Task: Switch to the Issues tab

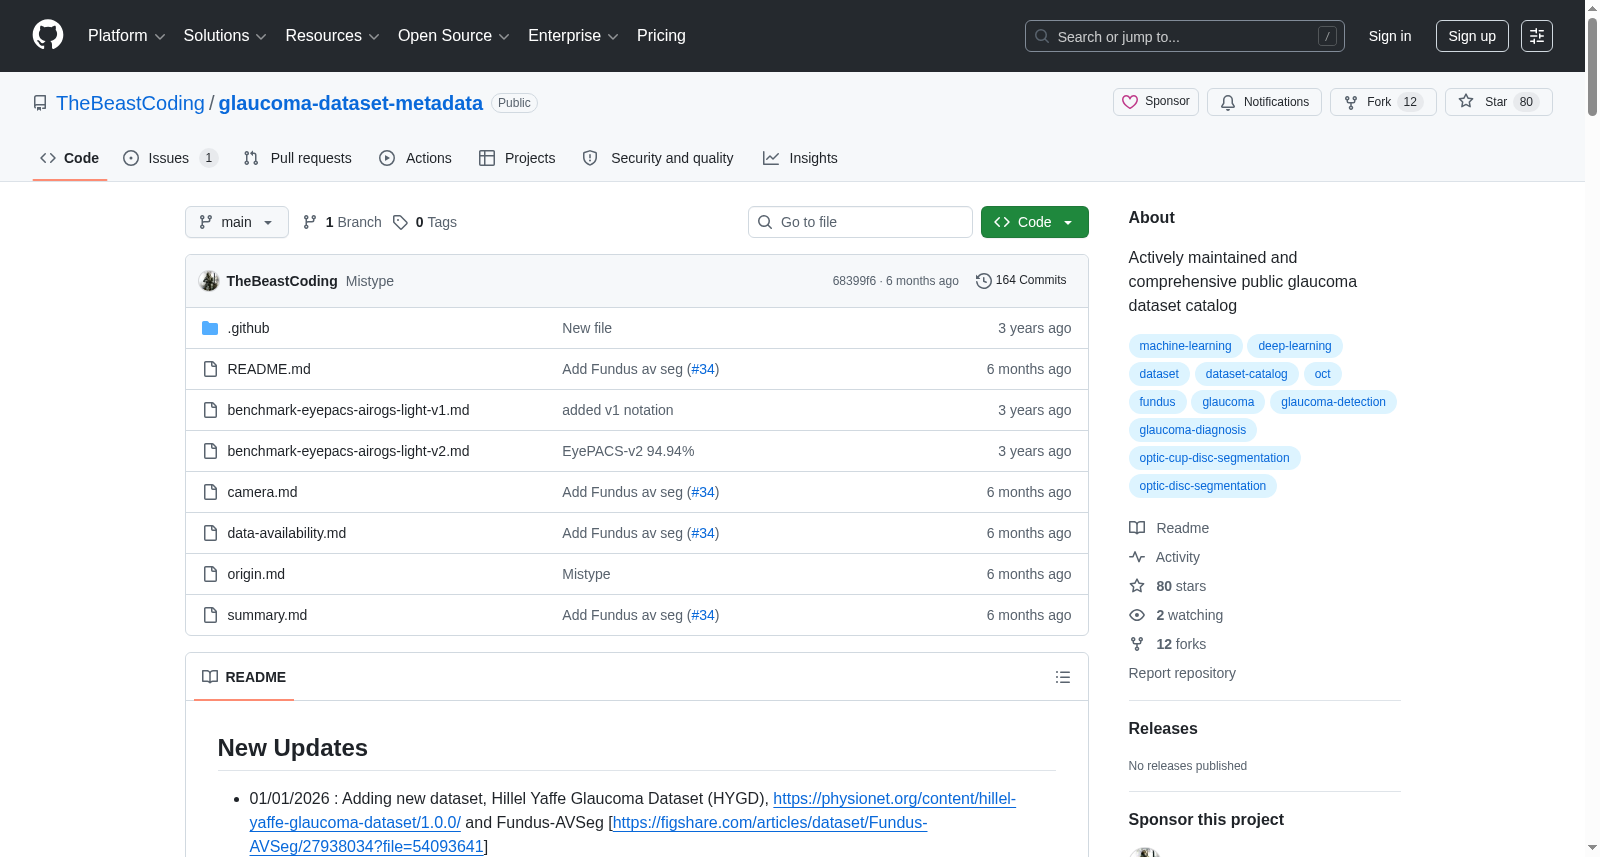Action: pyautogui.click(x=170, y=158)
